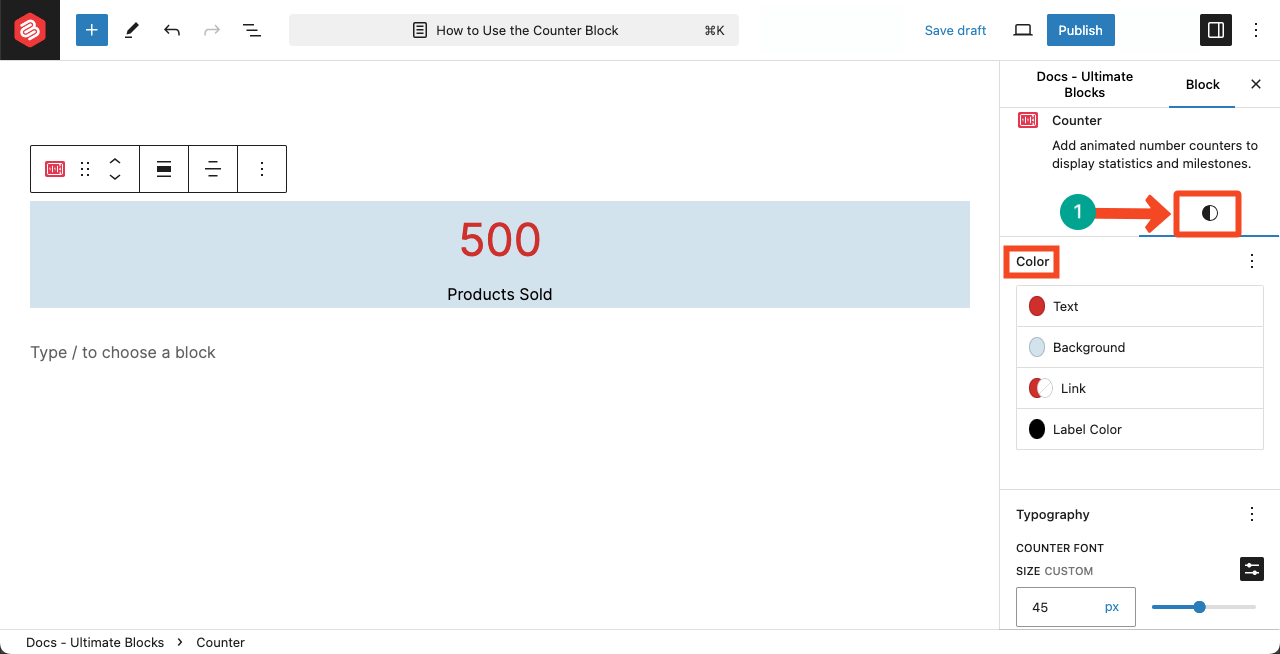Click the site logo in top-left corner

(30, 30)
